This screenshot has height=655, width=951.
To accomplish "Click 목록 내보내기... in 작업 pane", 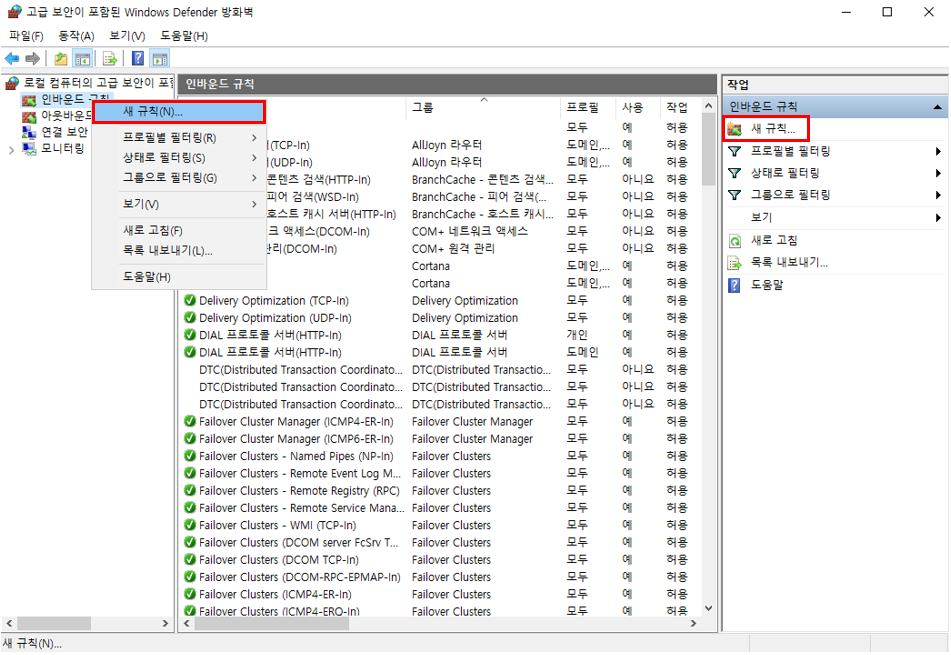I will [x=789, y=262].
